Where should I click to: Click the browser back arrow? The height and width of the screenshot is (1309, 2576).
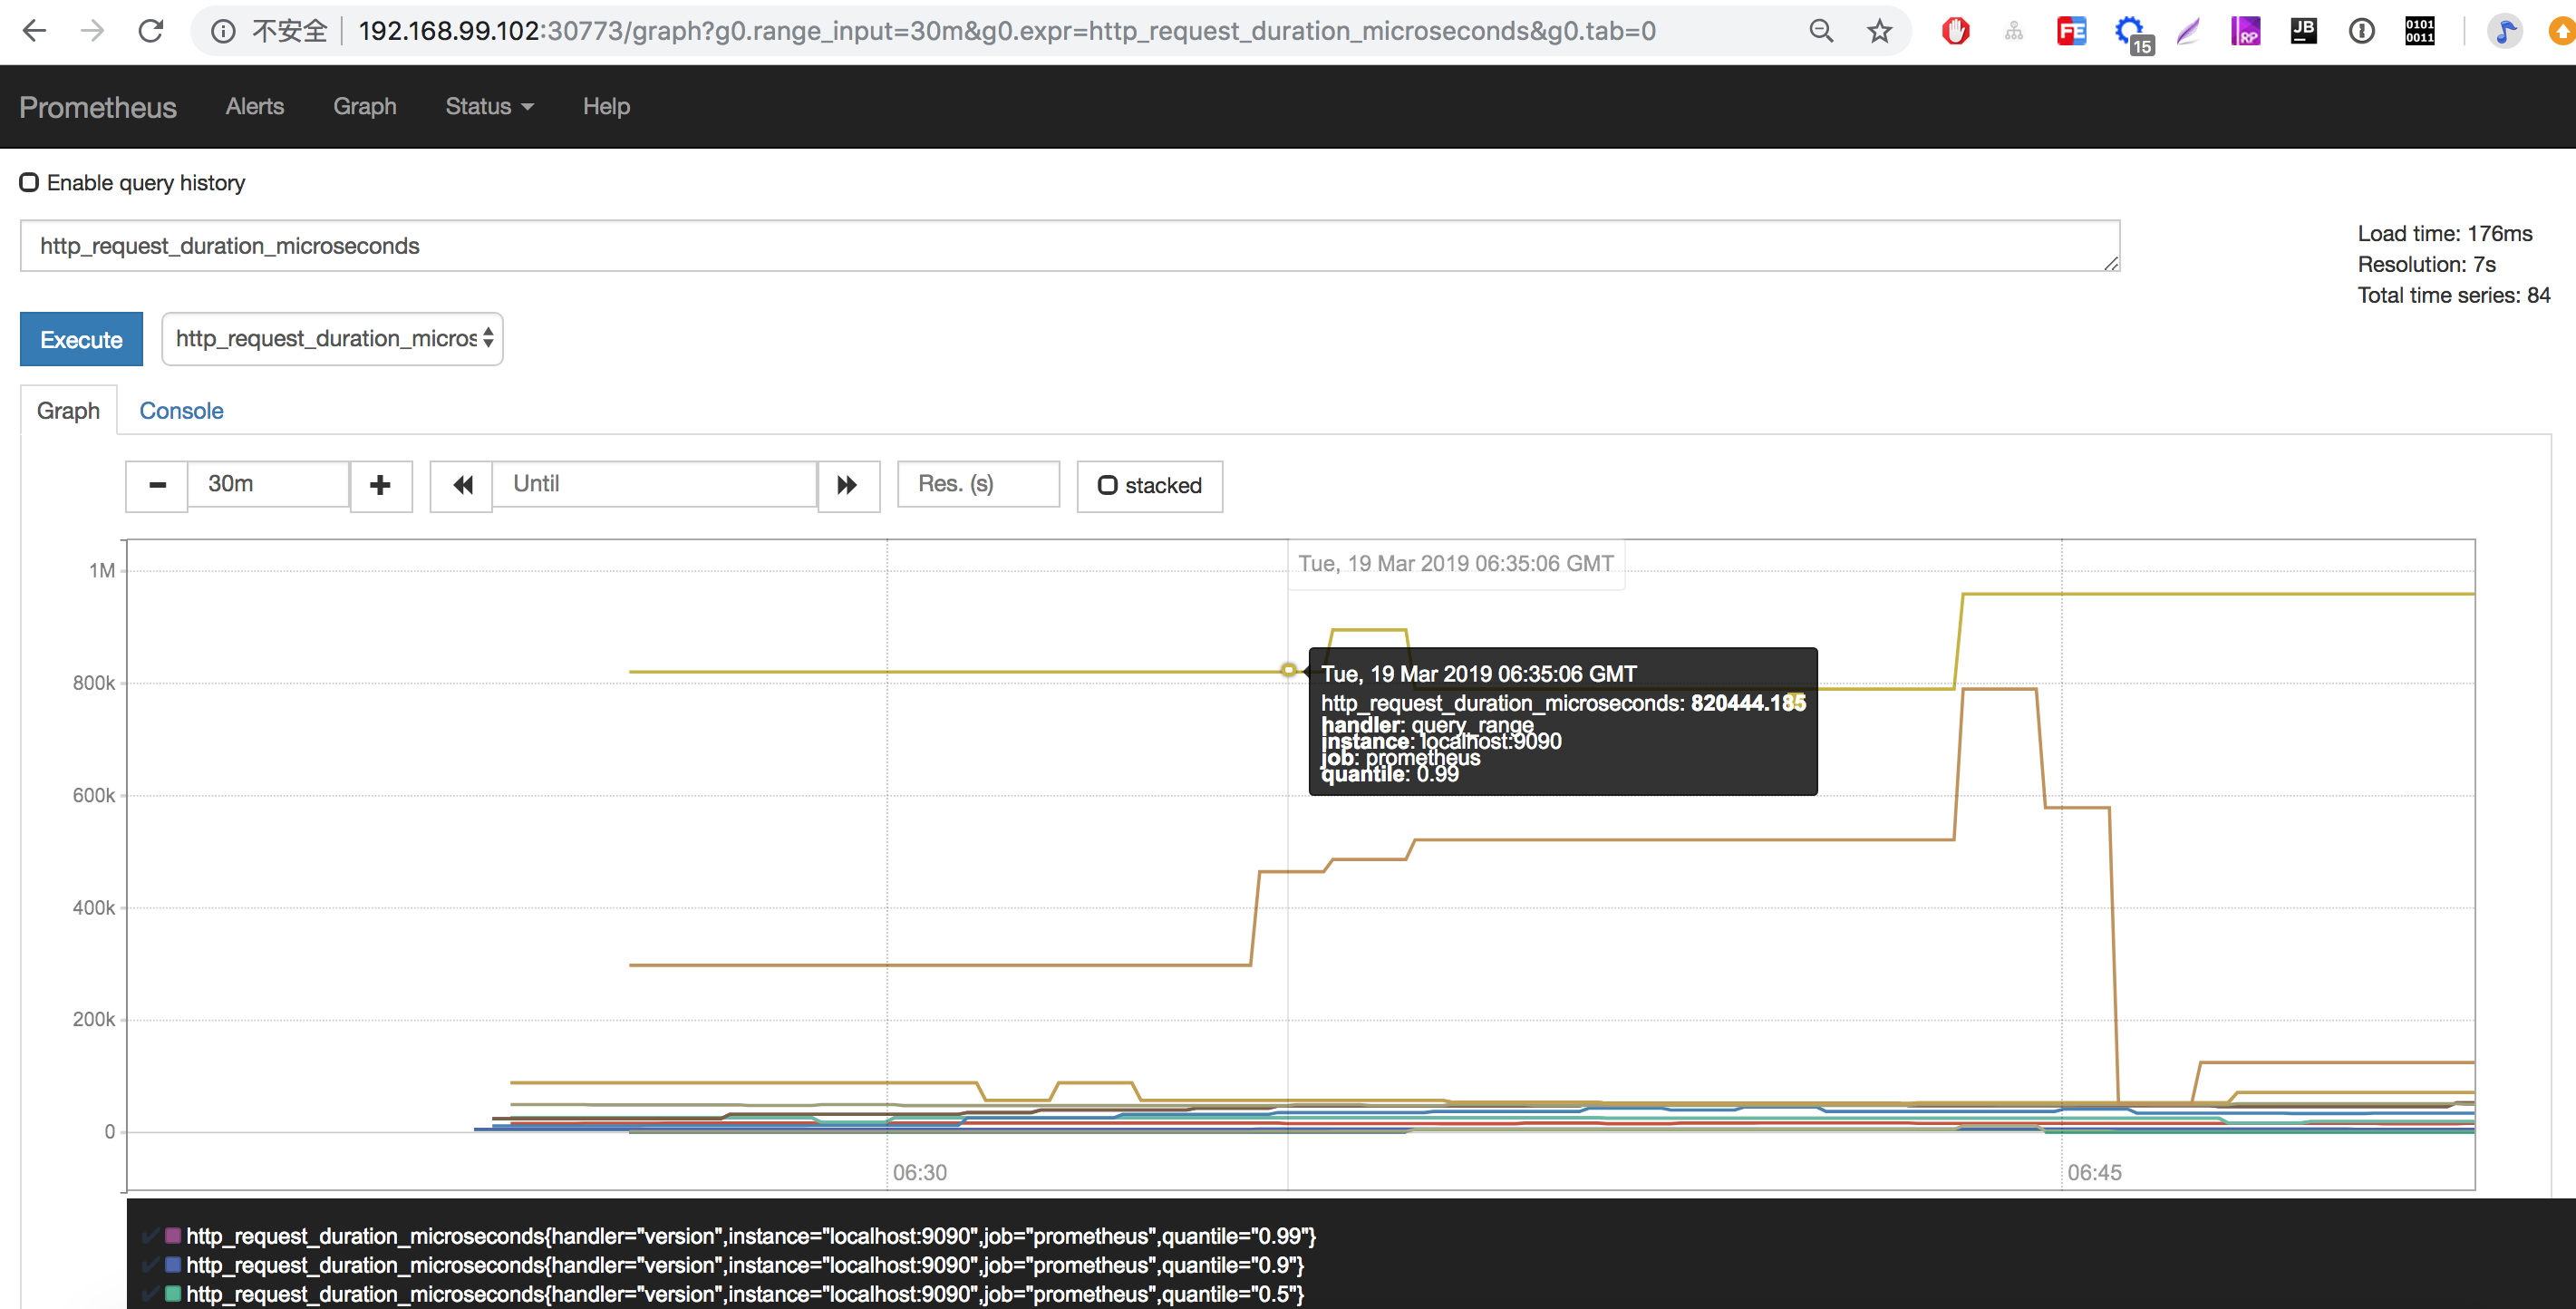(35, 31)
